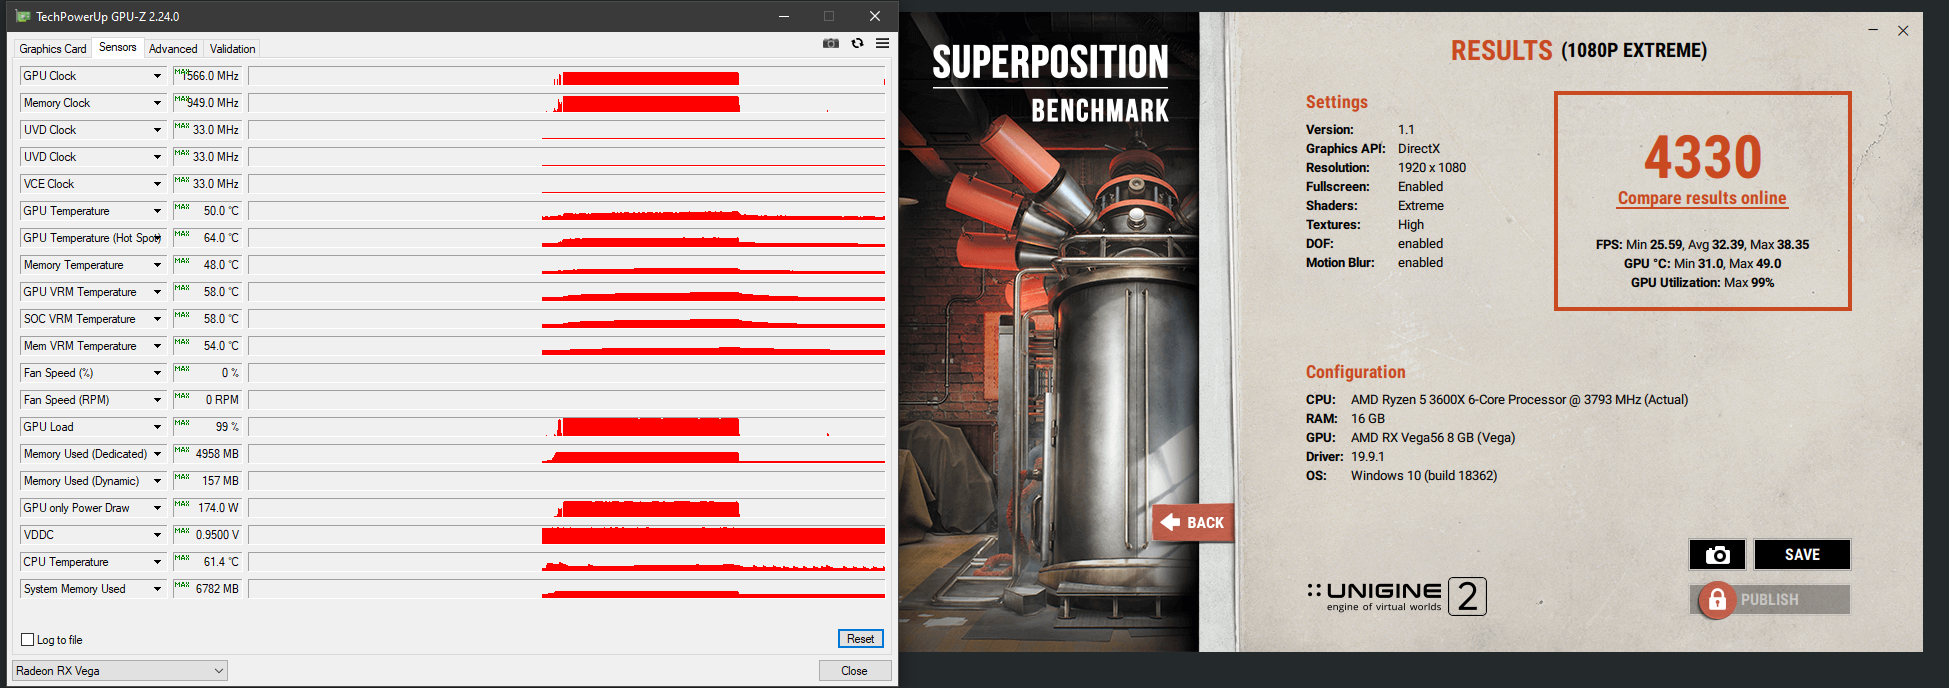Click the 1566.0 MHz GPU Clock value
This screenshot has width=1949, height=688.
(208, 76)
